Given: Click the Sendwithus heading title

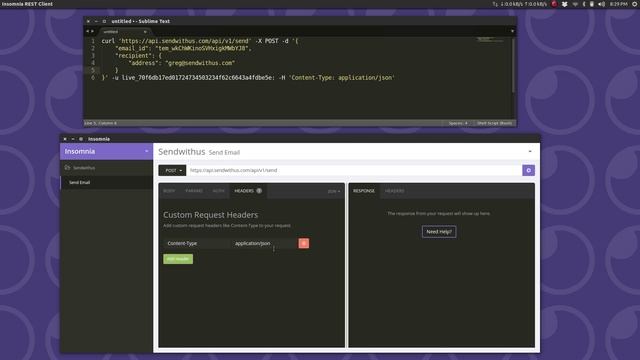Looking at the screenshot, I should [182, 151].
